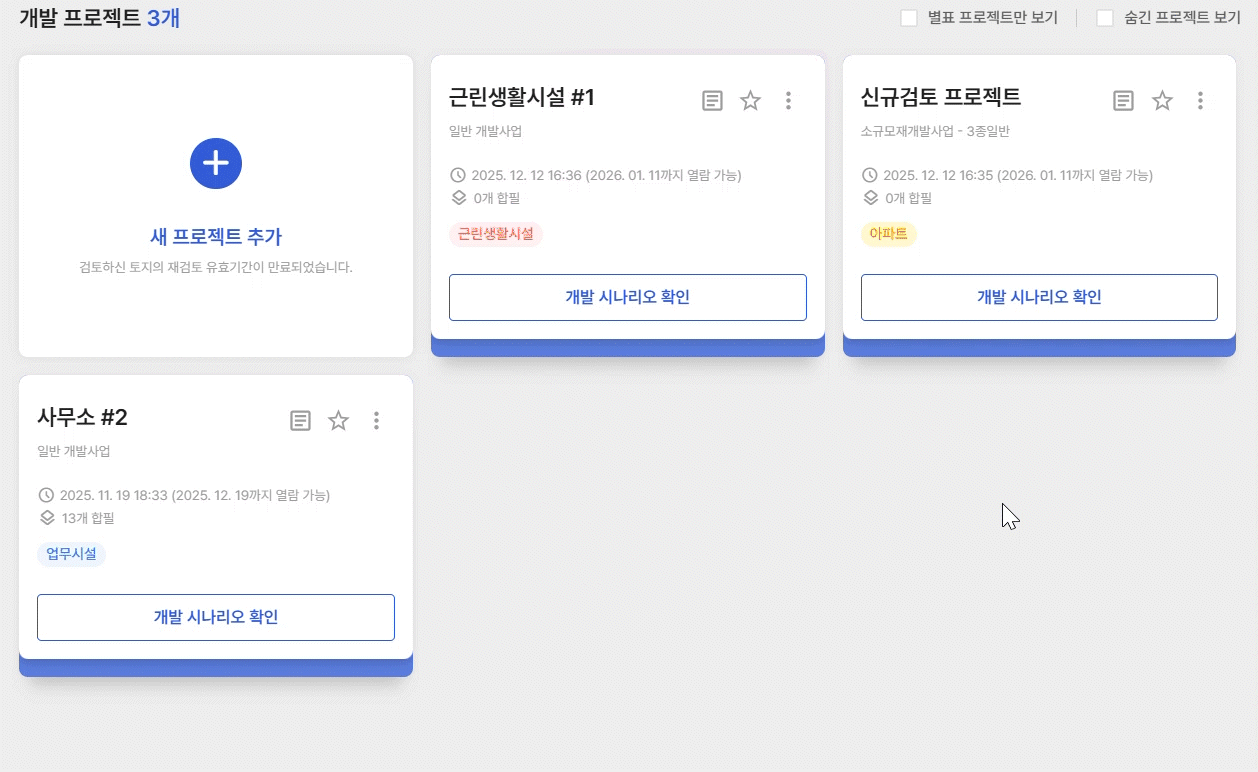The image size is (1258, 772).
Task: Open more options menu for 신규검토 프로젝트
Action: [x=1200, y=101]
